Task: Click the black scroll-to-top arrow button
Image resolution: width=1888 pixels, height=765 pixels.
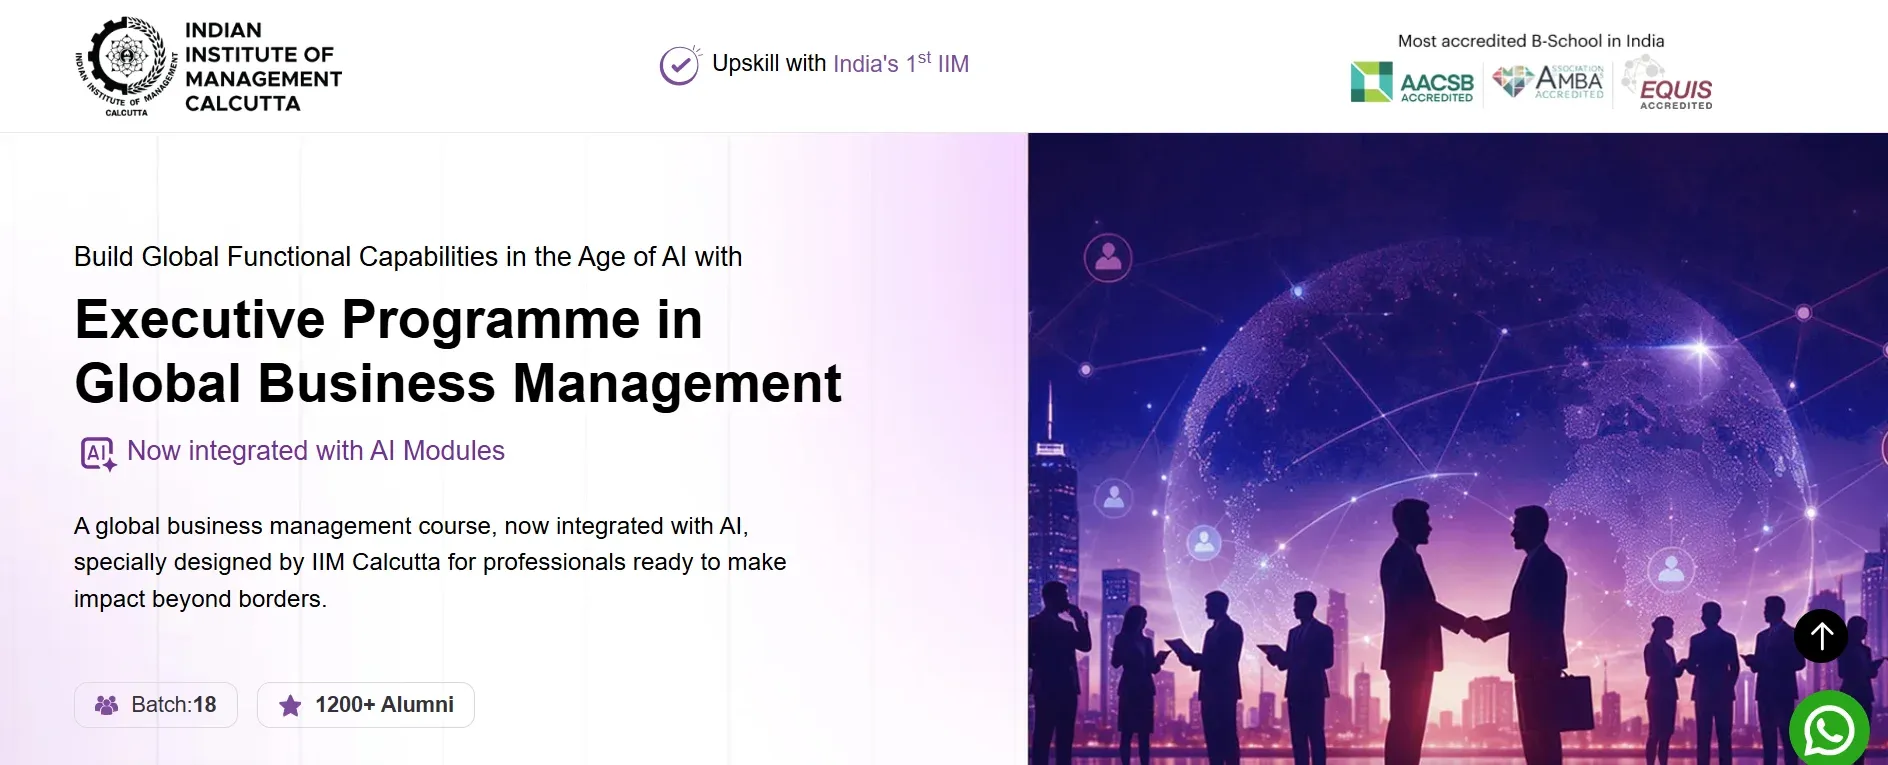Action: point(1821,636)
